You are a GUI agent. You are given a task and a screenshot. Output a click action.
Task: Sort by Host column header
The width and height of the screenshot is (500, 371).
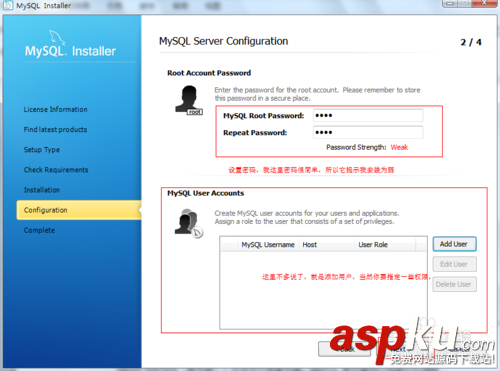(327, 245)
